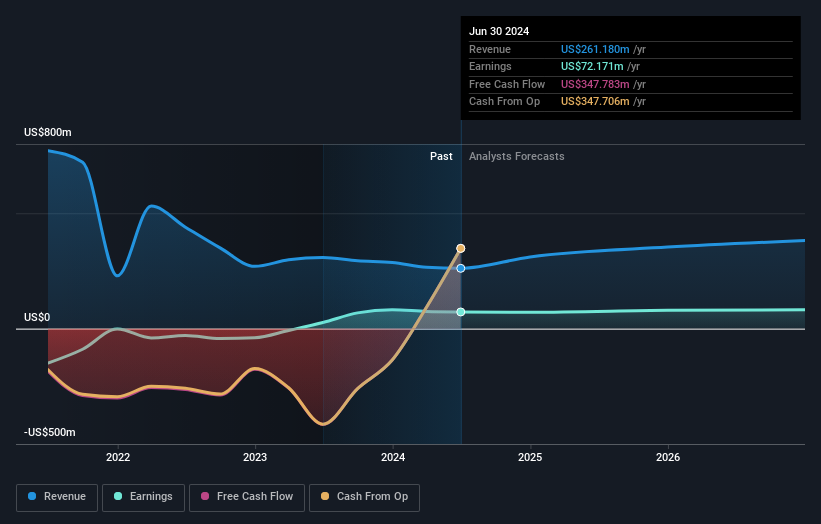Click the Cash From Op label in tooltip

(x=504, y=102)
